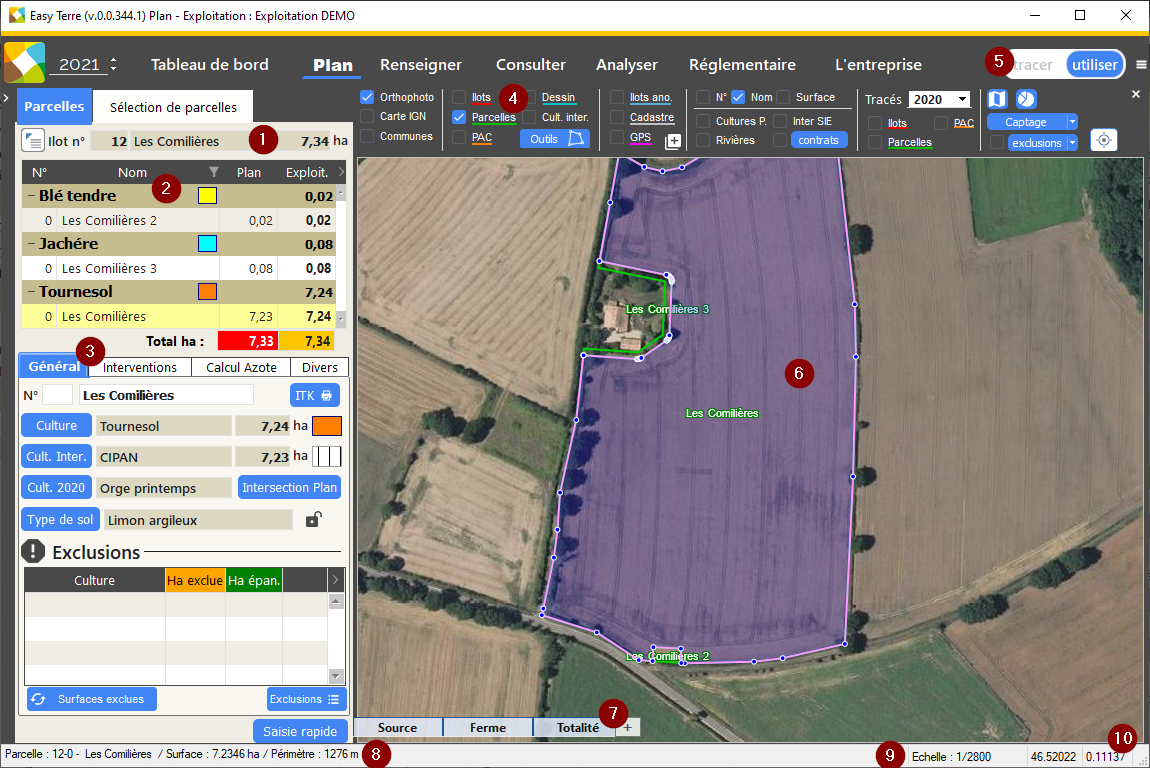Click the list icon next to Ilot n°

coord(32,141)
